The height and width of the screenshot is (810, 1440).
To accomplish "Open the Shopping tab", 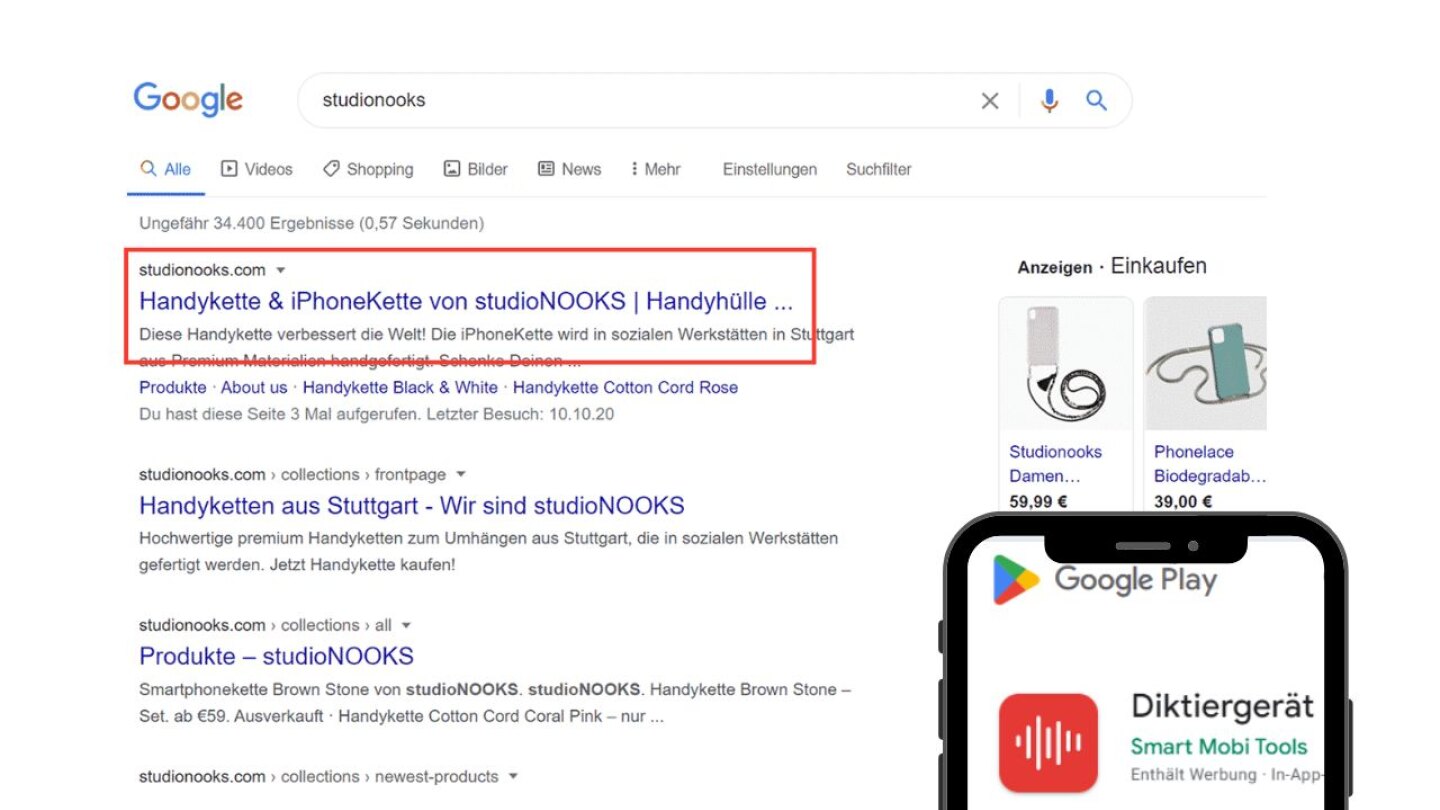I will [368, 169].
